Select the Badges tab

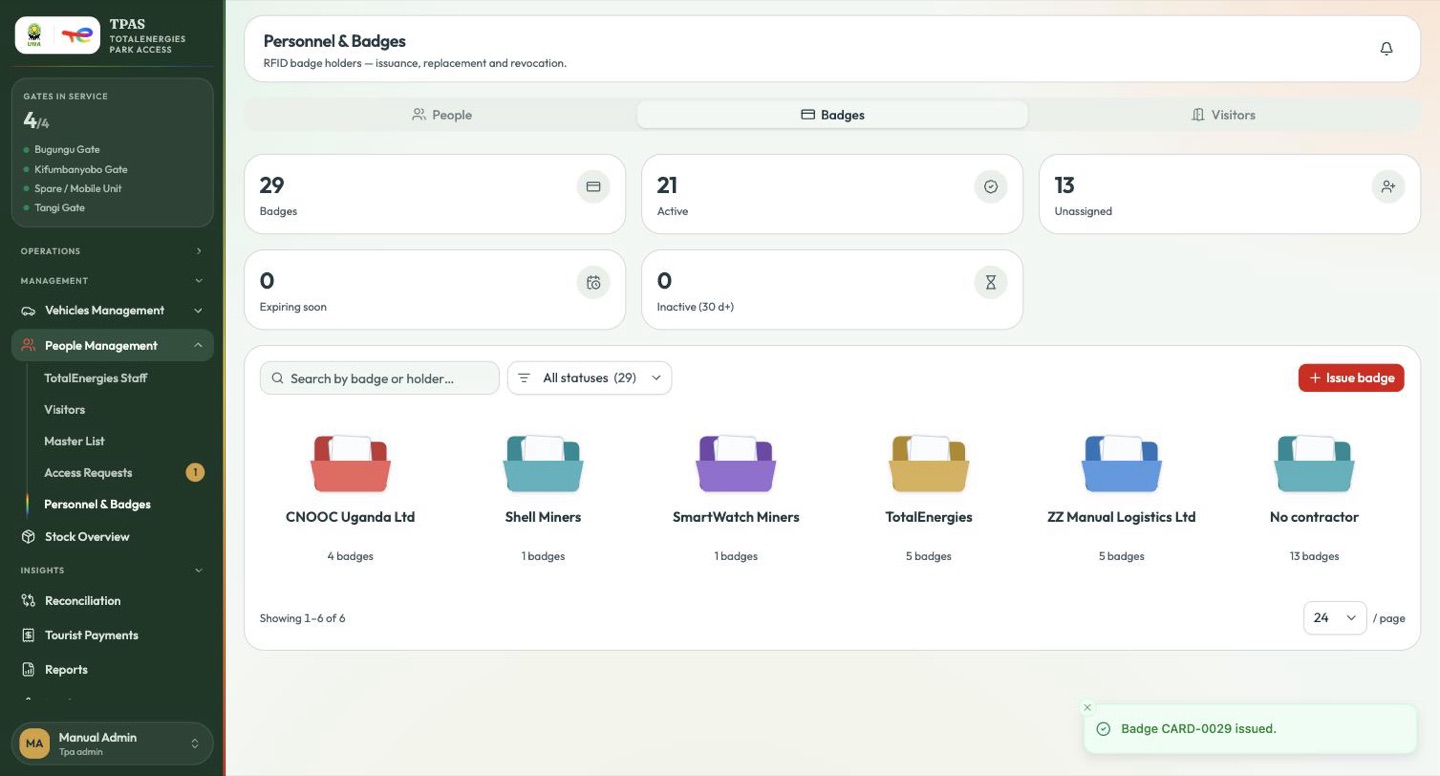pos(832,115)
